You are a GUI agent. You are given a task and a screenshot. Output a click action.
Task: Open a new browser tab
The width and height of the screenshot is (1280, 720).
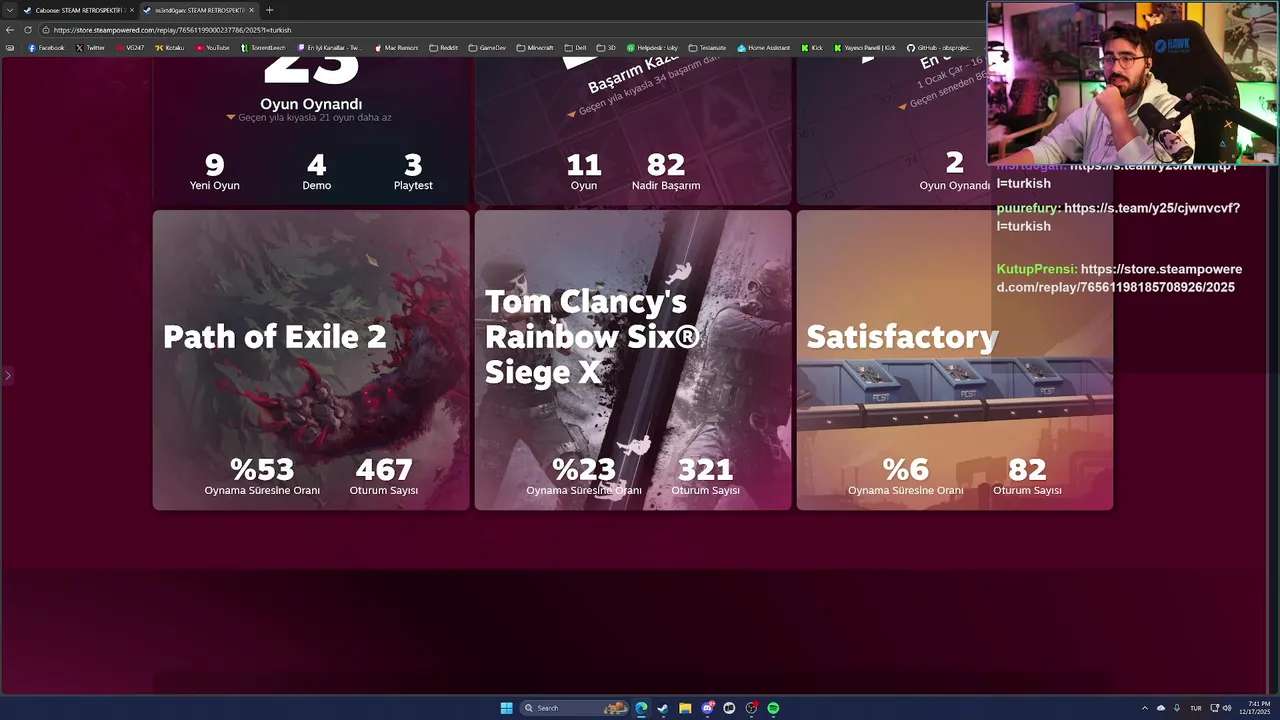click(269, 10)
